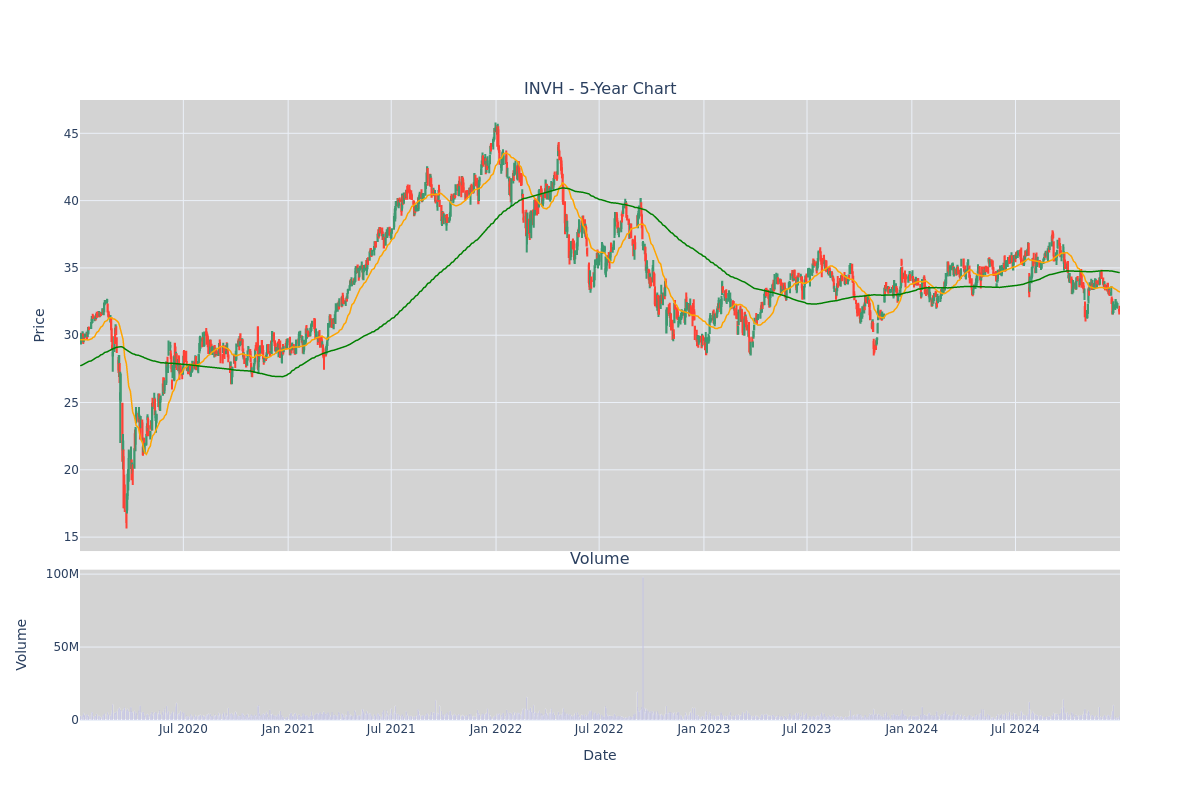The image size is (1200, 800).
Task: Click volume tick label 100M
Action: coord(62,574)
